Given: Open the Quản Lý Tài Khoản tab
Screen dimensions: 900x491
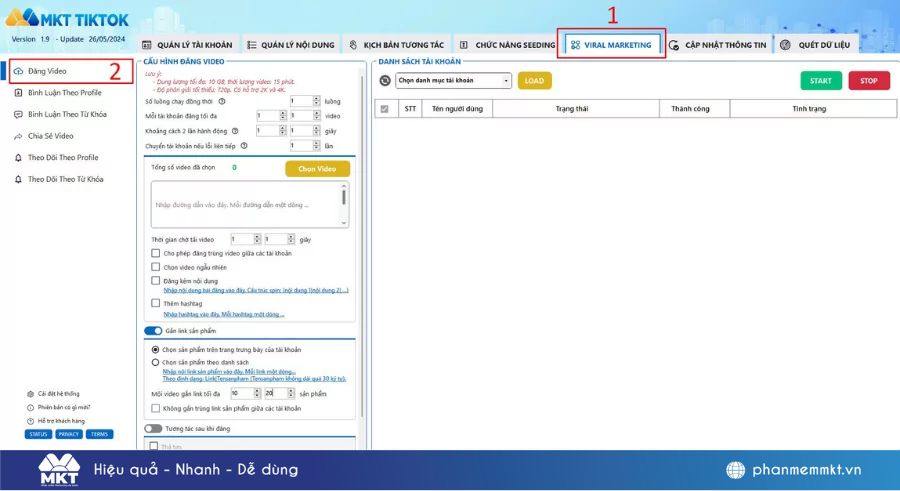Looking at the screenshot, I should [187, 45].
